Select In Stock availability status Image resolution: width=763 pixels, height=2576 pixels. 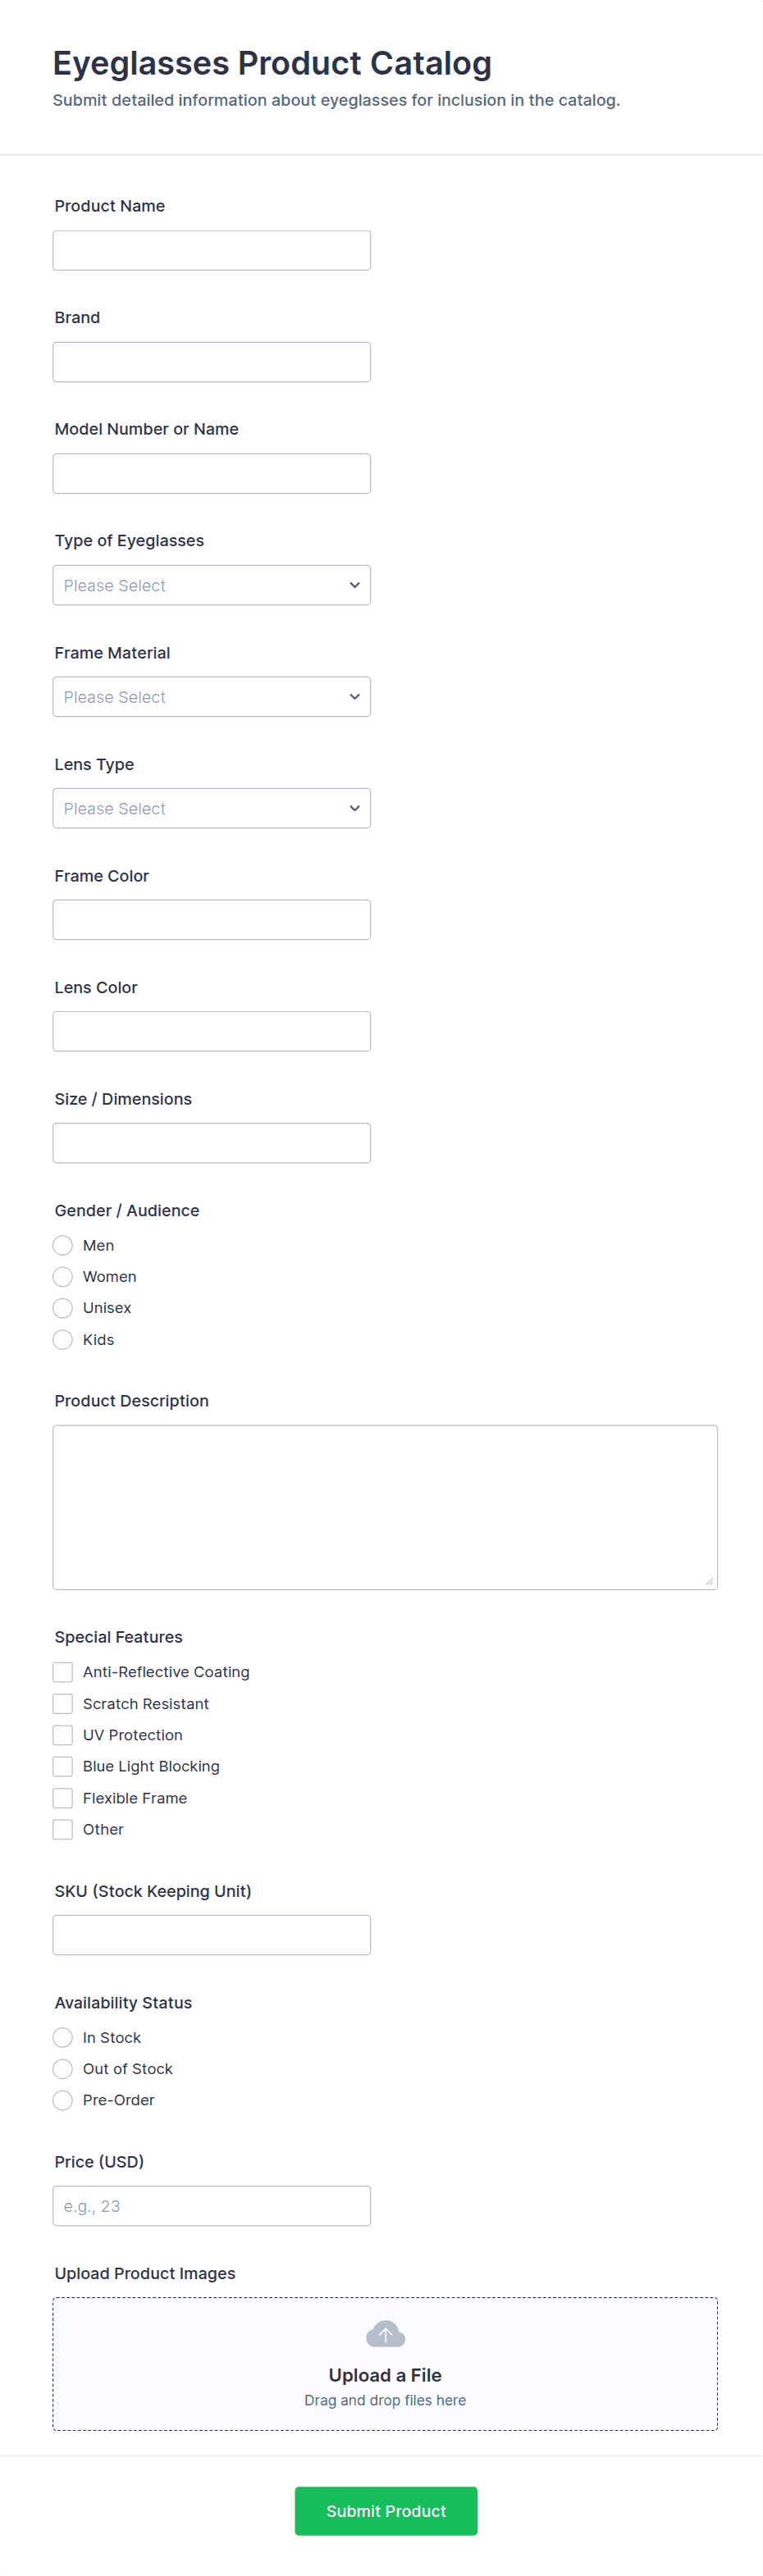63,2037
